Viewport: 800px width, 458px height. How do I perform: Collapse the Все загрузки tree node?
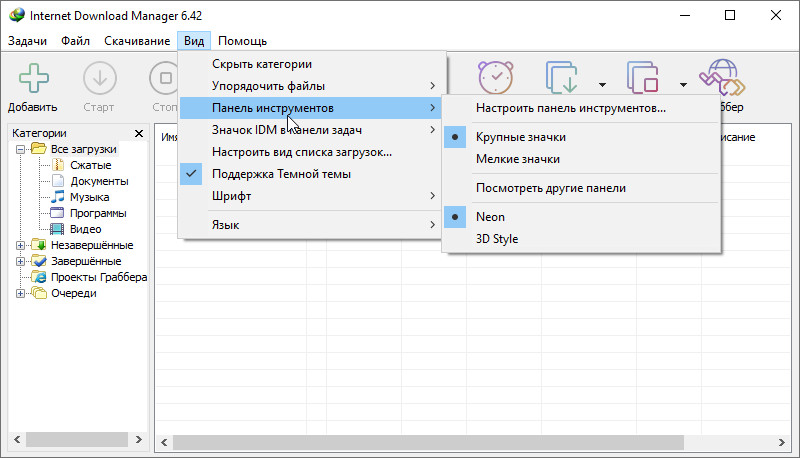(x=21, y=149)
